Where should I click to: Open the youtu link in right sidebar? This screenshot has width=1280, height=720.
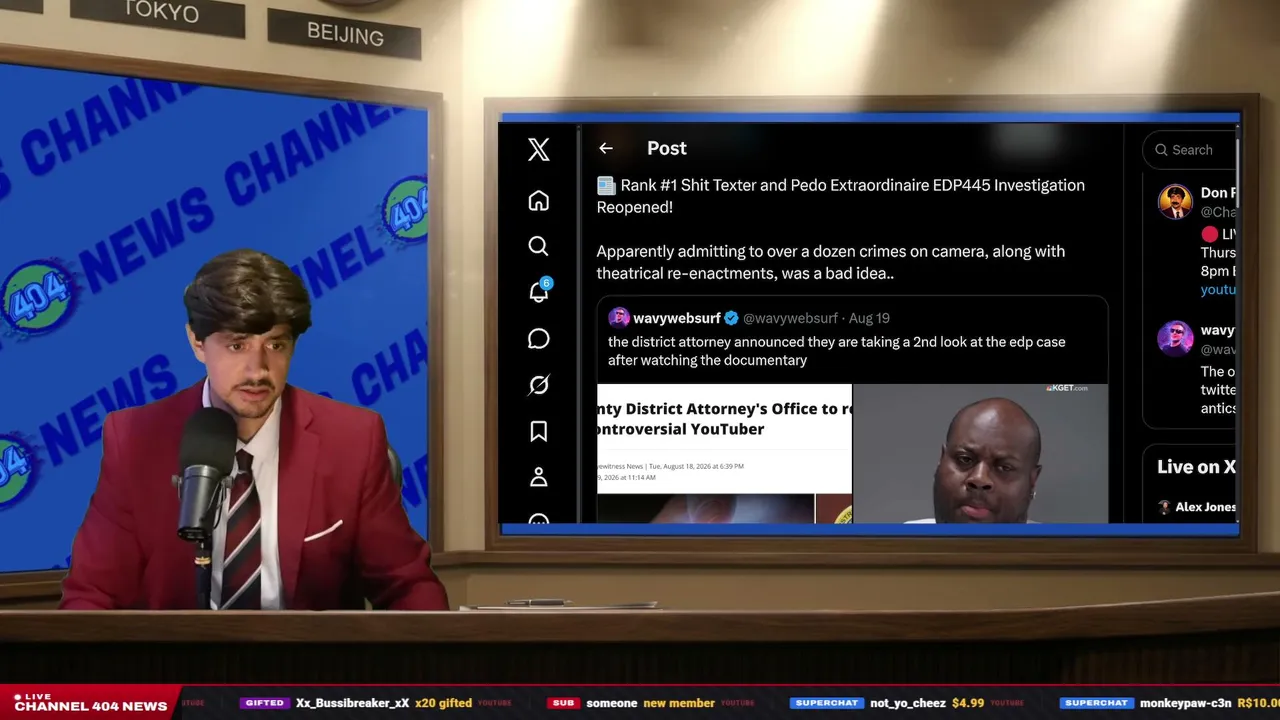pos(1218,290)
